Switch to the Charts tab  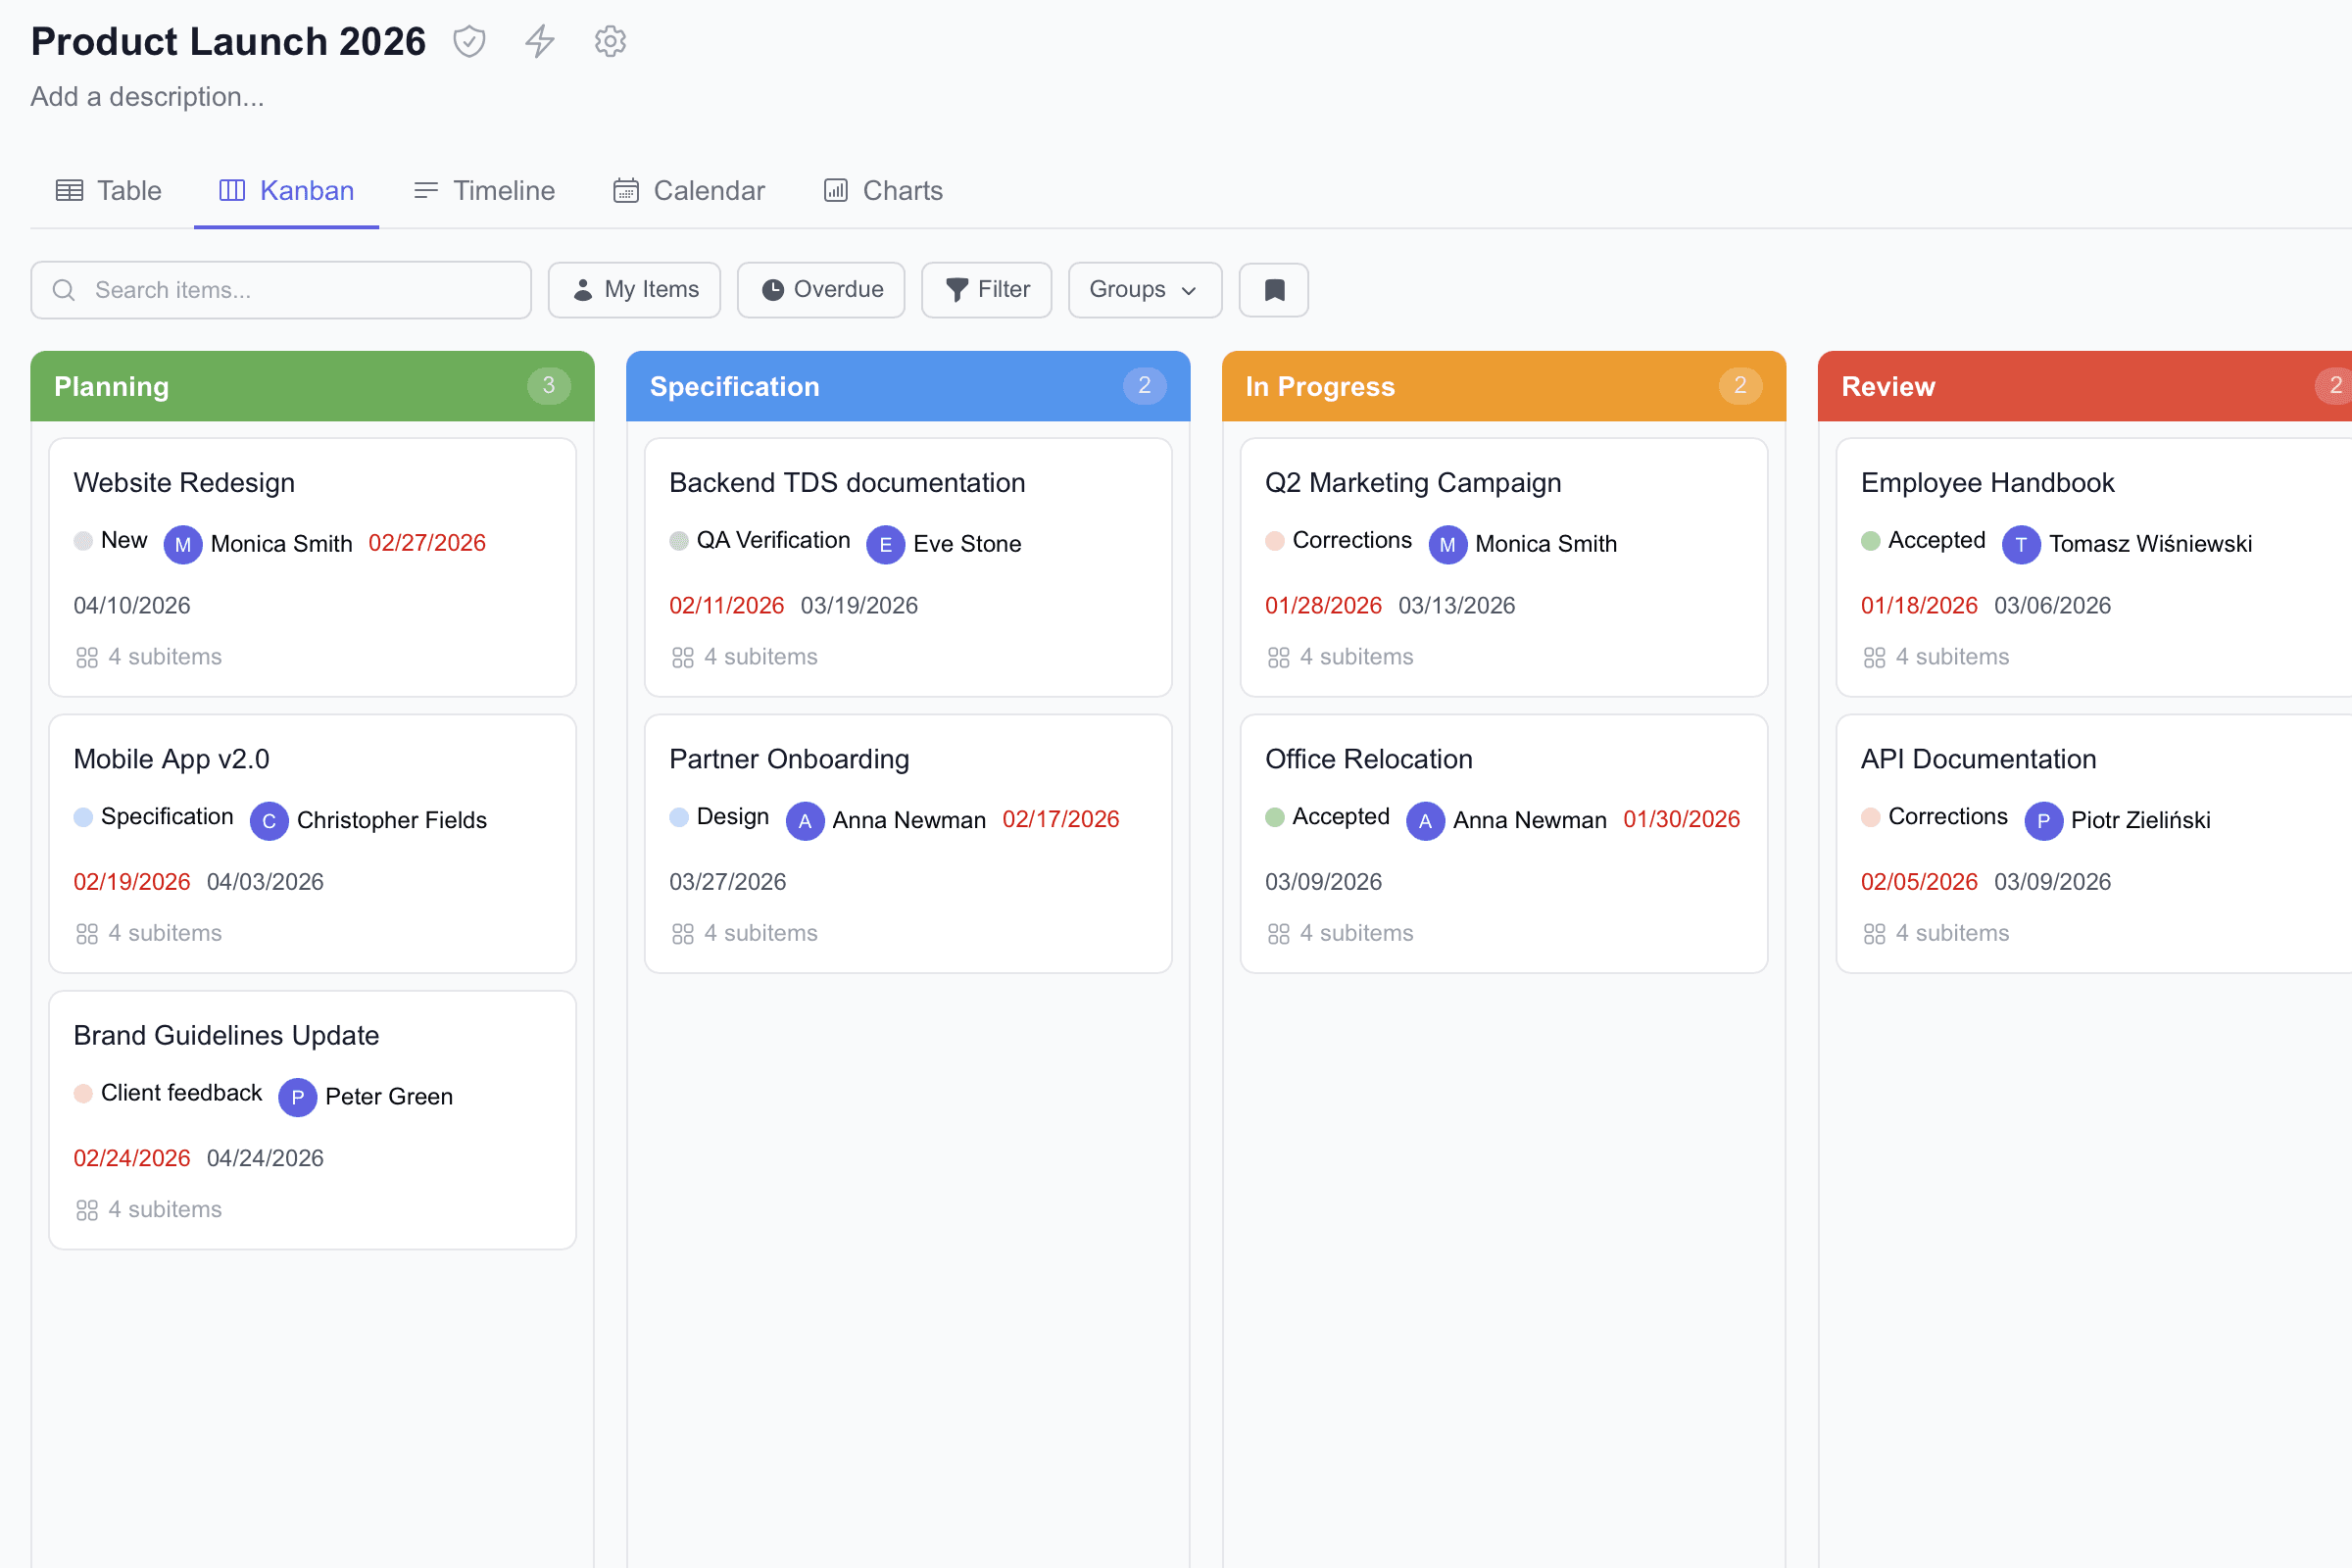(882, 191)
